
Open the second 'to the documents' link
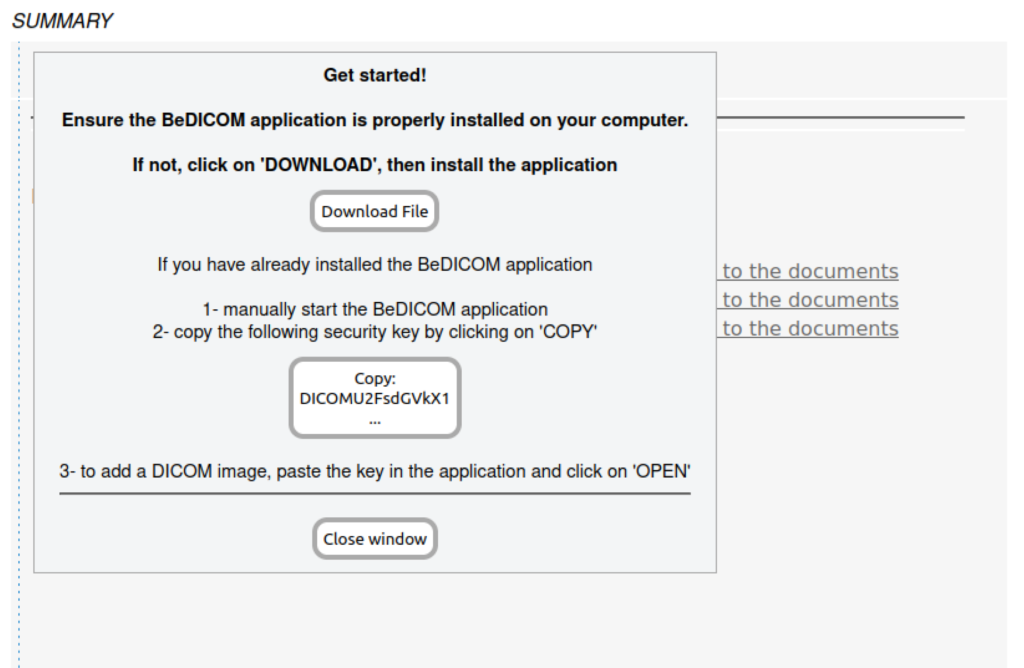coord(810,300)
